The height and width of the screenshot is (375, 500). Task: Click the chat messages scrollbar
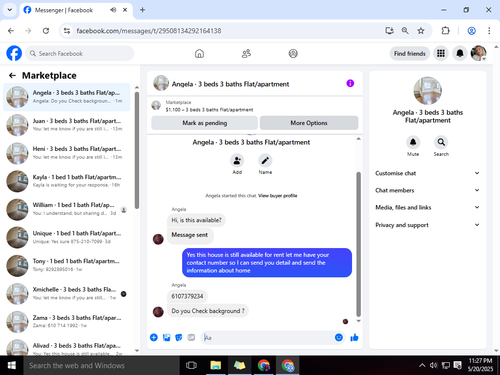coord(359,244)
